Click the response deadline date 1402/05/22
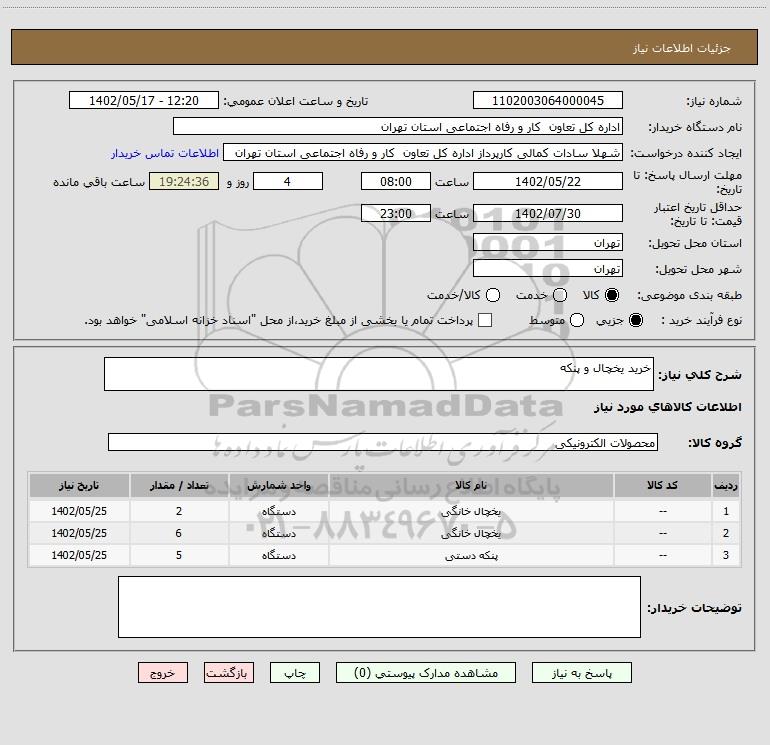This screenshot has height=745, width=770. 548,181
